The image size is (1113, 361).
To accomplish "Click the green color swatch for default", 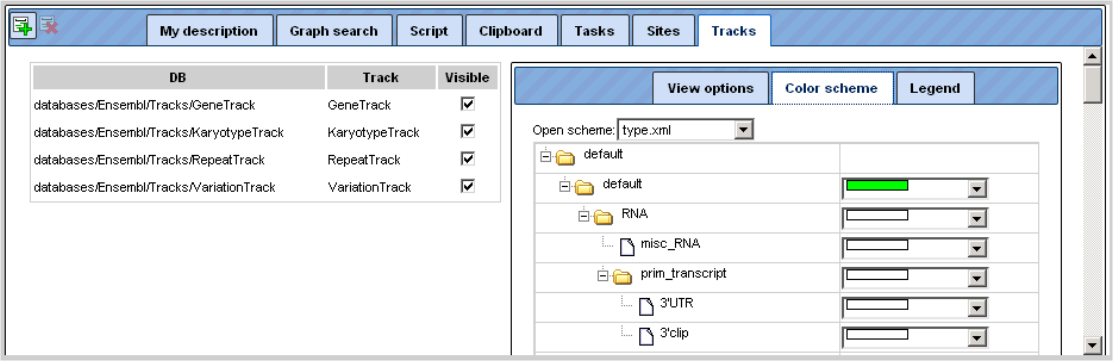I will click(877, 185).
